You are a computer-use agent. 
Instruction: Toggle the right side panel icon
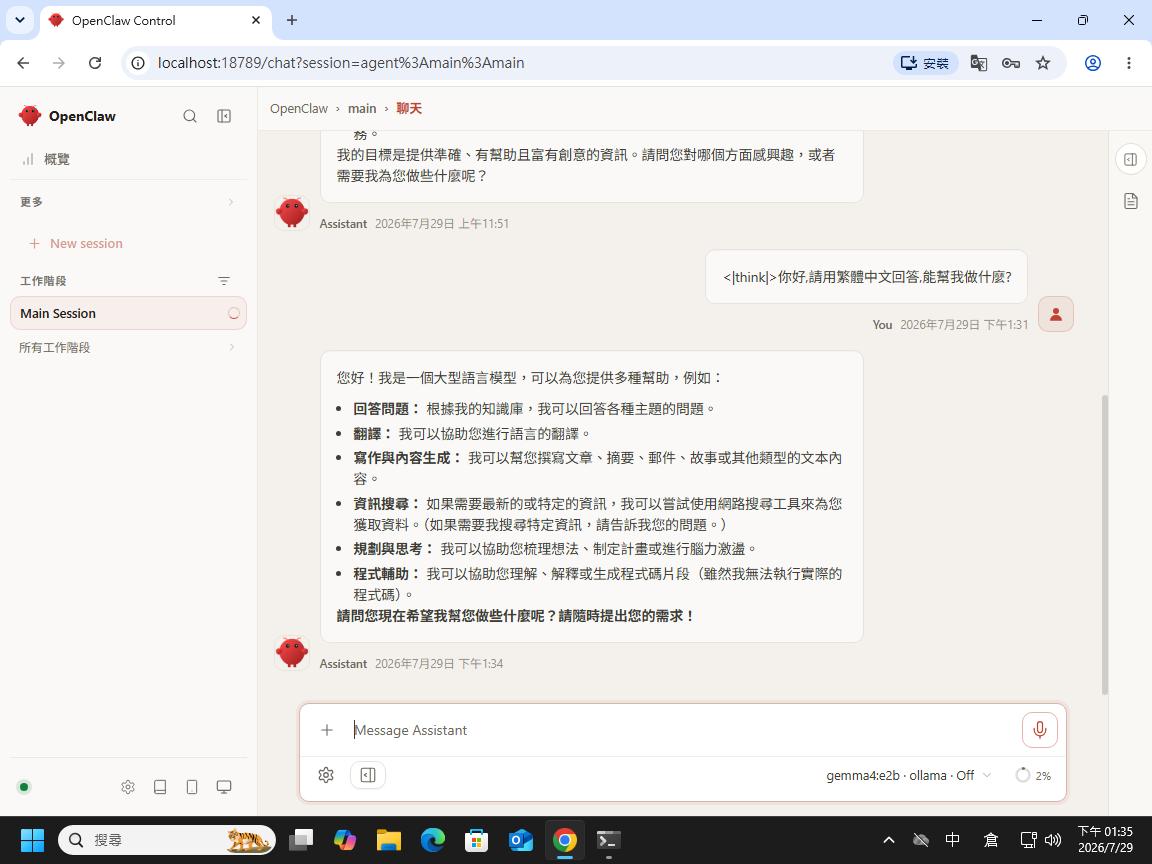coord(1131,159)
